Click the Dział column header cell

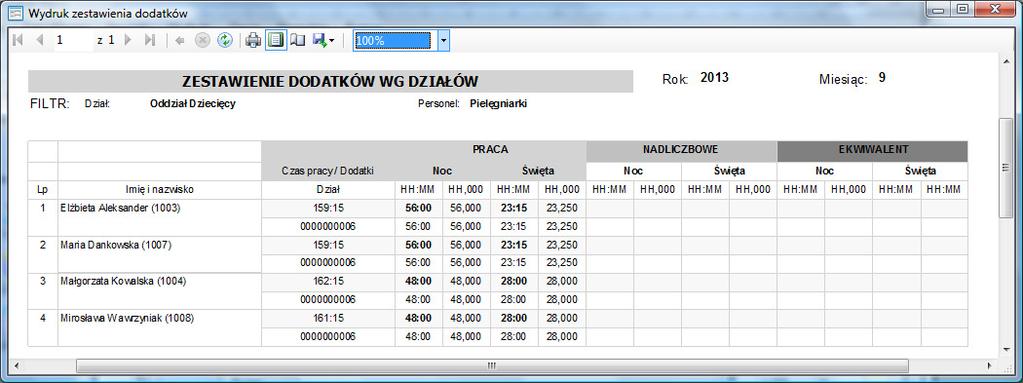pos(328,190)
